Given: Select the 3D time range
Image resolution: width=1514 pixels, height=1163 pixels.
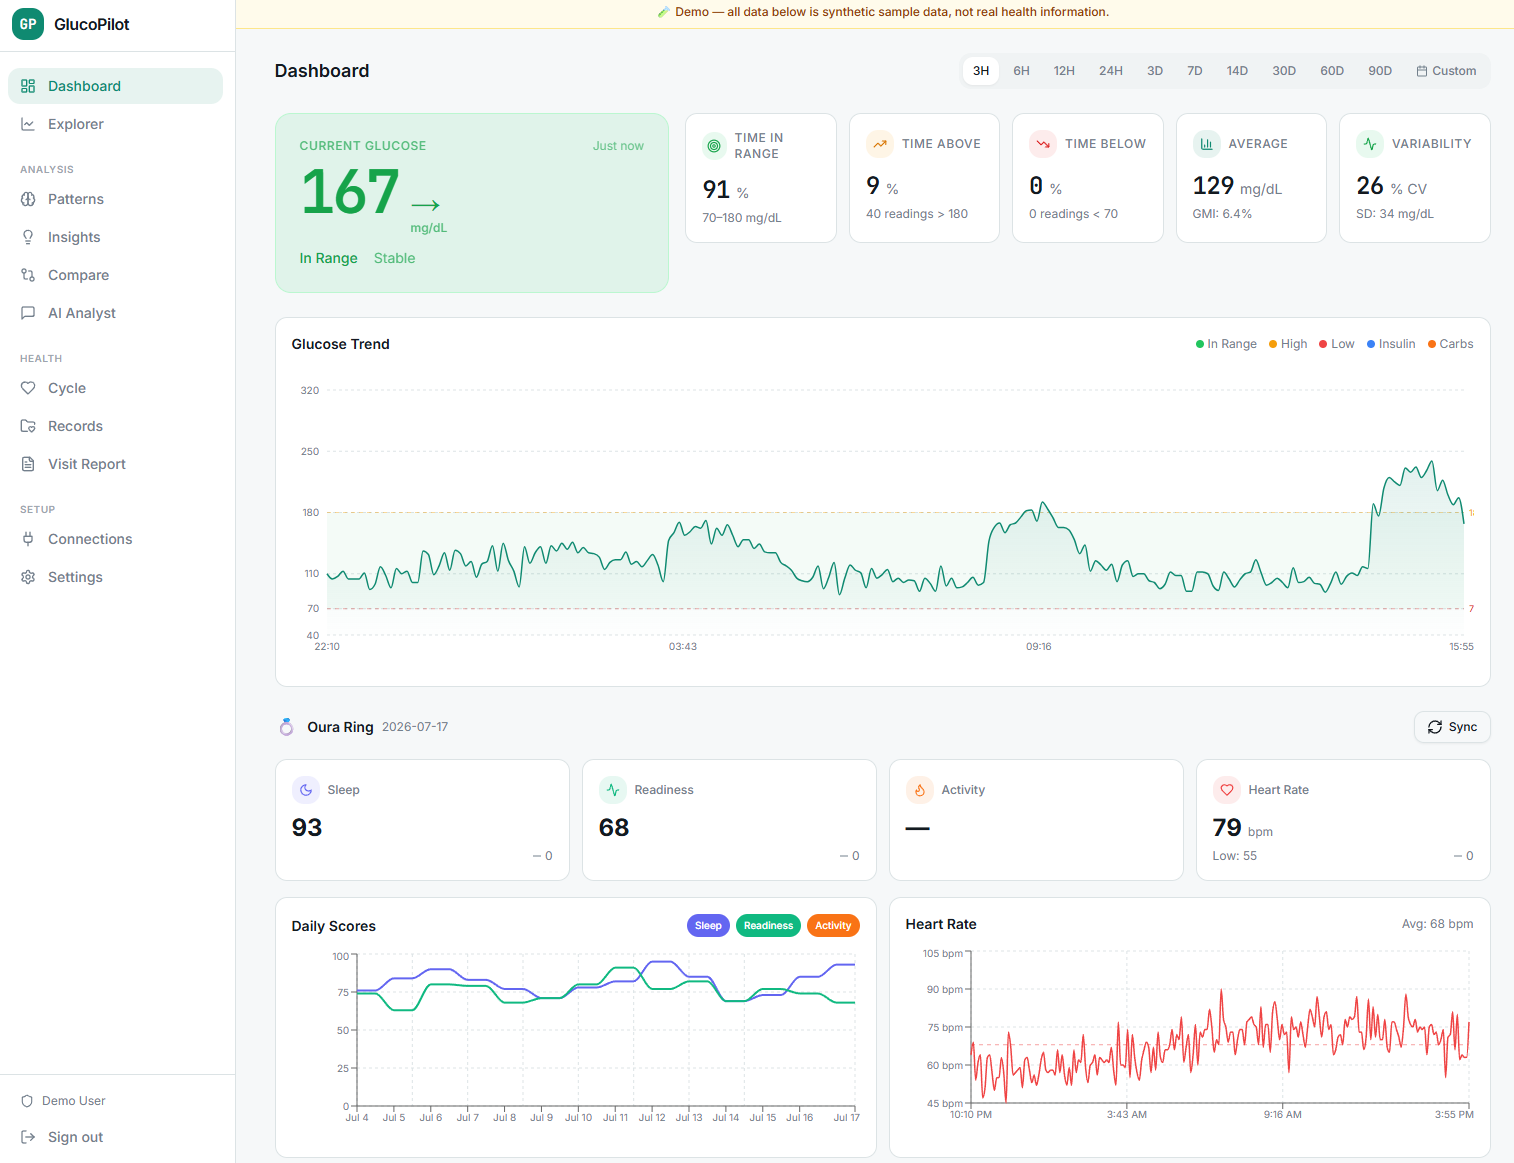Looking at the screenshot, I should click(x=1155, y=71).
